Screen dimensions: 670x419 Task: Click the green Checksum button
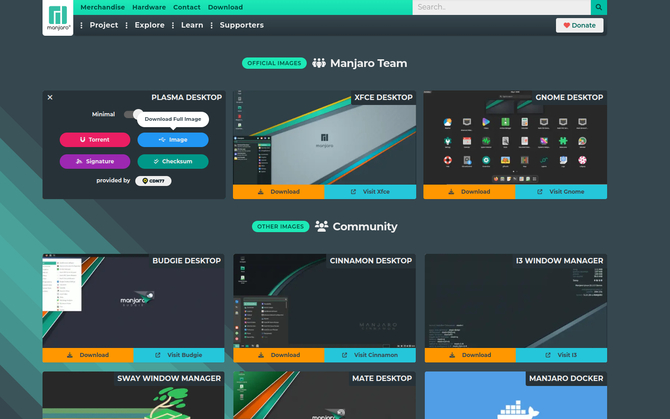tap(173, 161)
